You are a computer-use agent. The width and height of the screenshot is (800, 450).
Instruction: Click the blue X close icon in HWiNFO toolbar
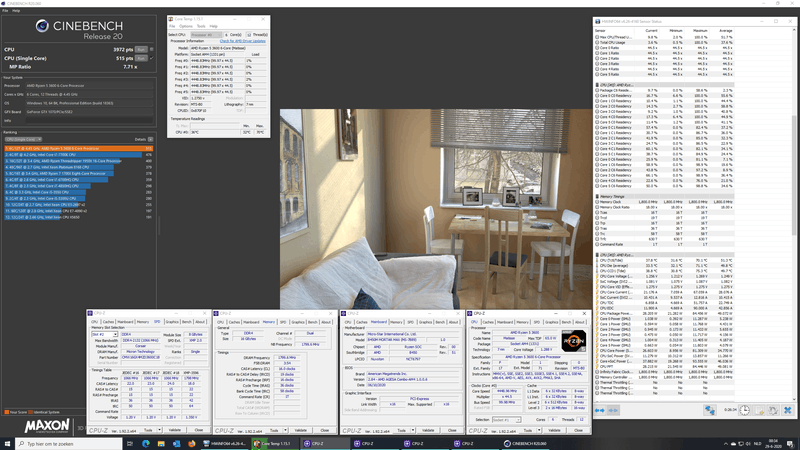788,410
